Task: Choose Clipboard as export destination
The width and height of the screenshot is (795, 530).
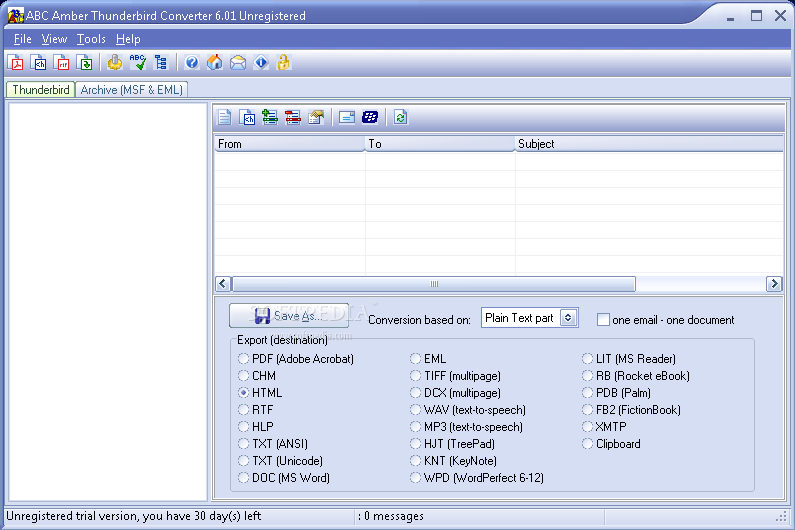Action: click(611, 444)
